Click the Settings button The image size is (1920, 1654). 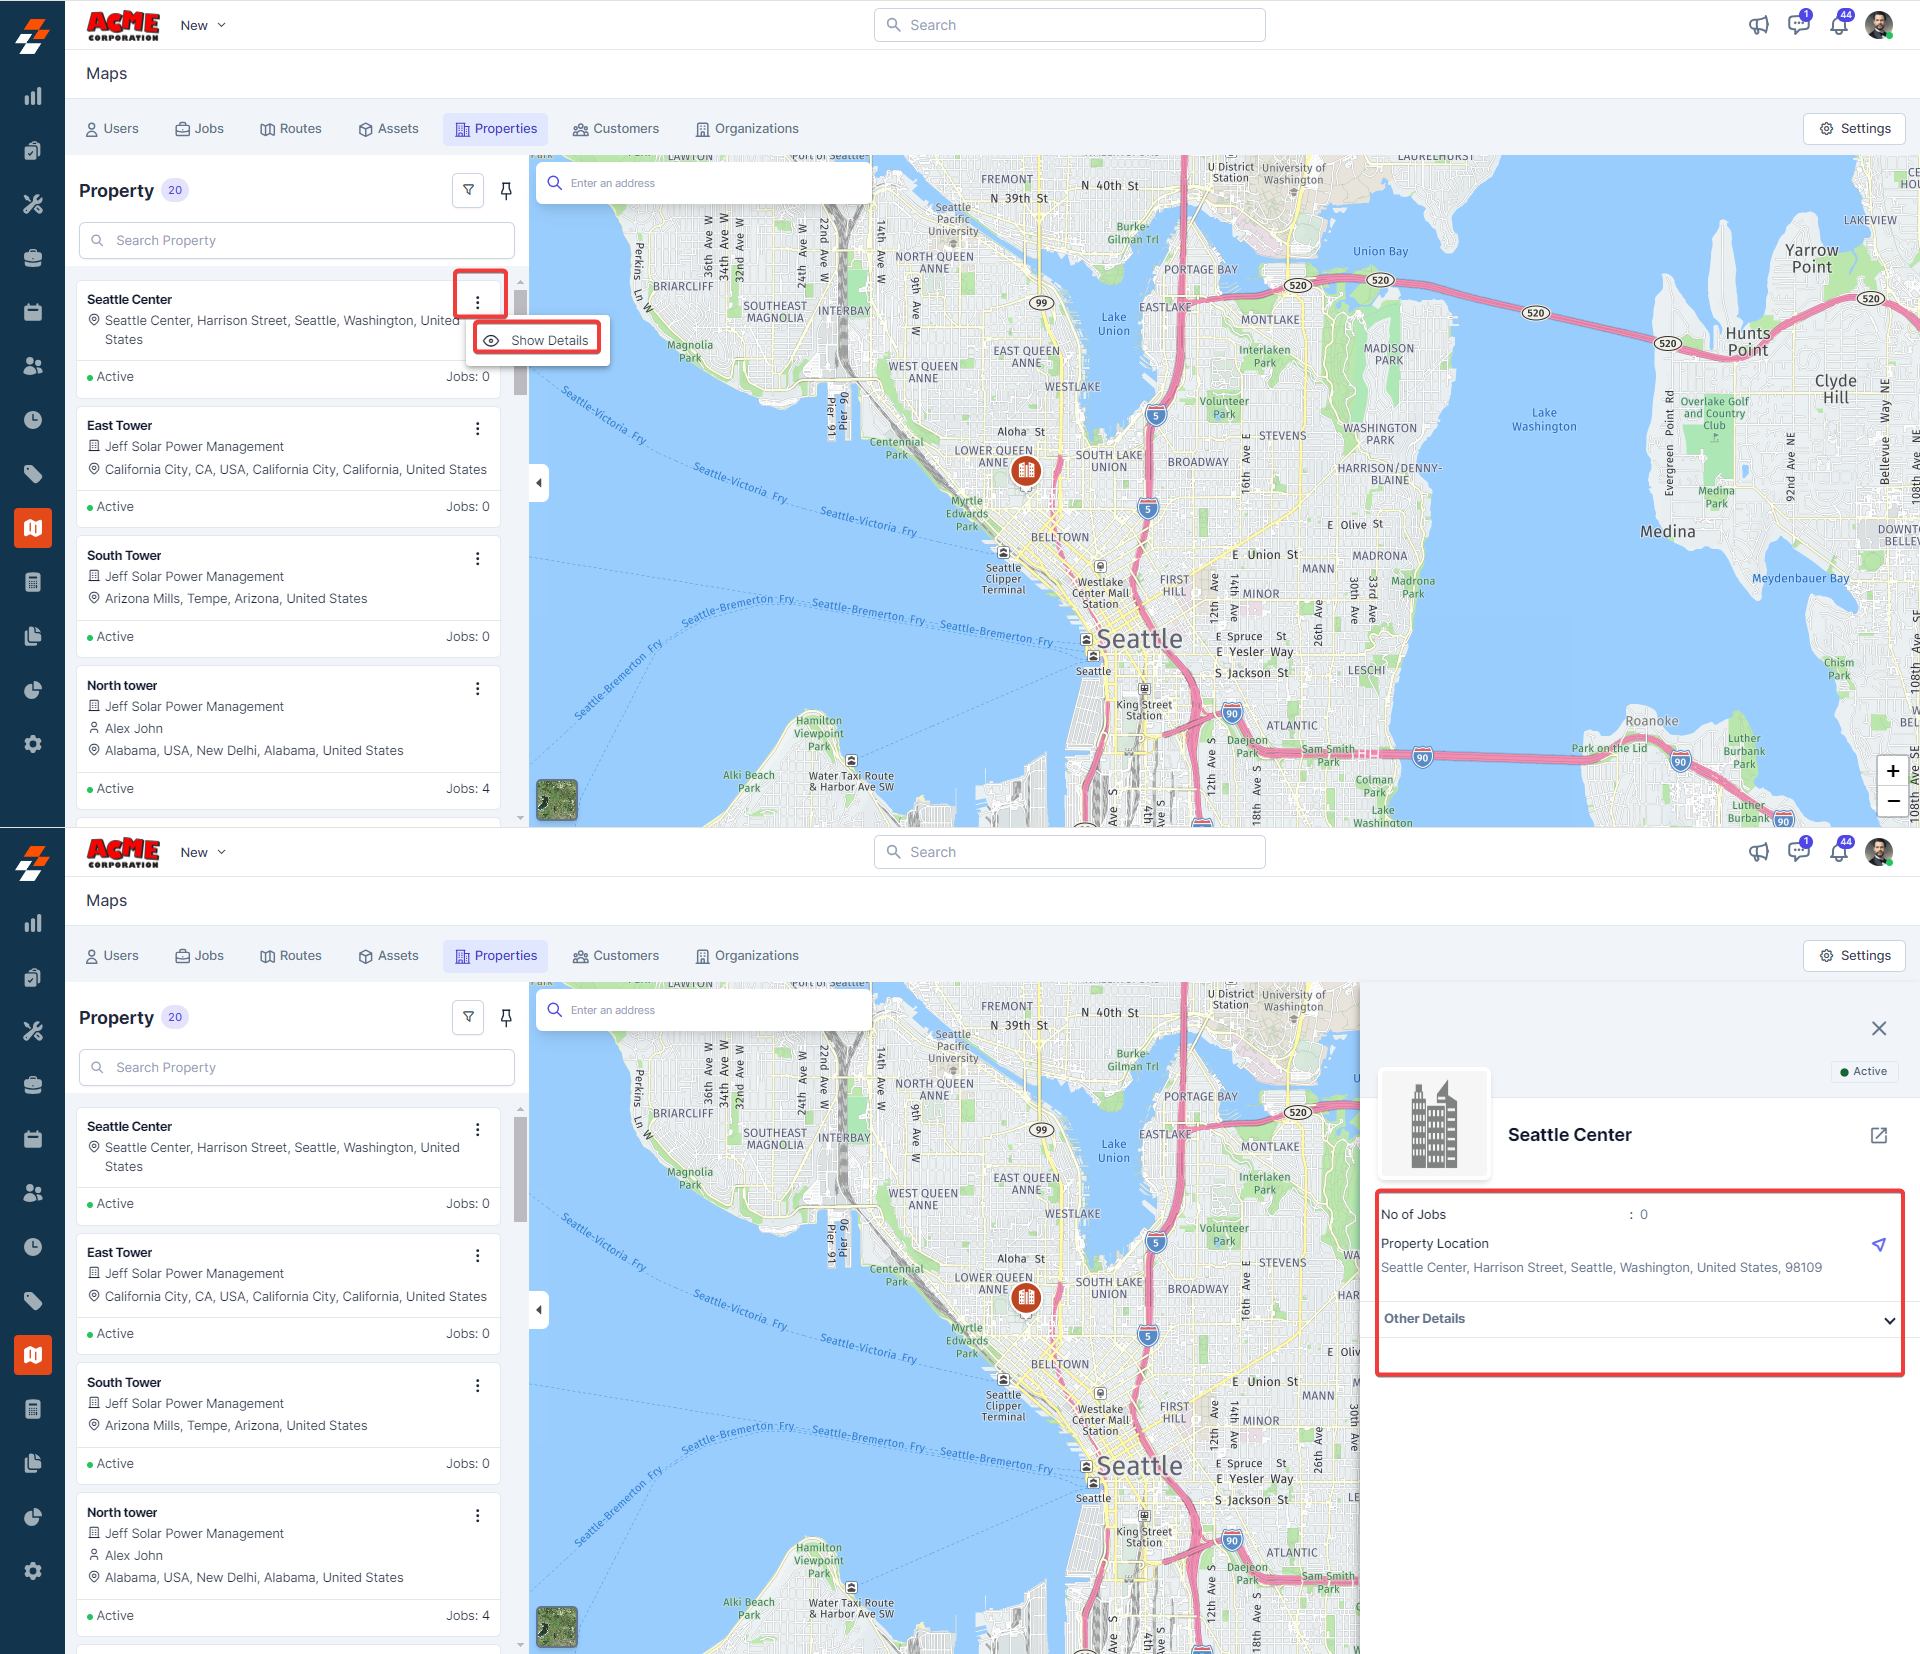coord(1854,129)
